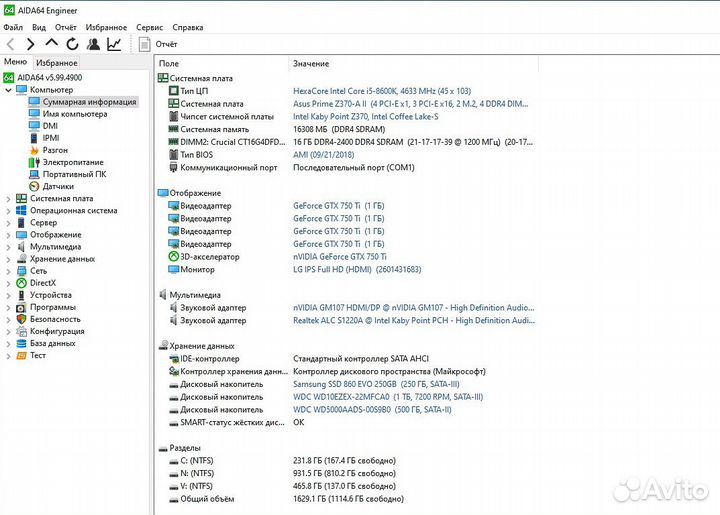
Task: Select the SMART-статус жёстких дисков row
Action: 347,422
